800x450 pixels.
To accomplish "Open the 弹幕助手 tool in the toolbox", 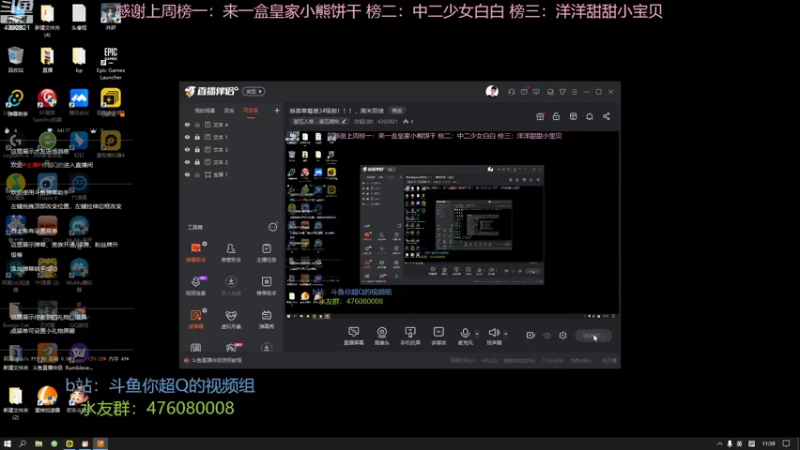I will (196, 252).
